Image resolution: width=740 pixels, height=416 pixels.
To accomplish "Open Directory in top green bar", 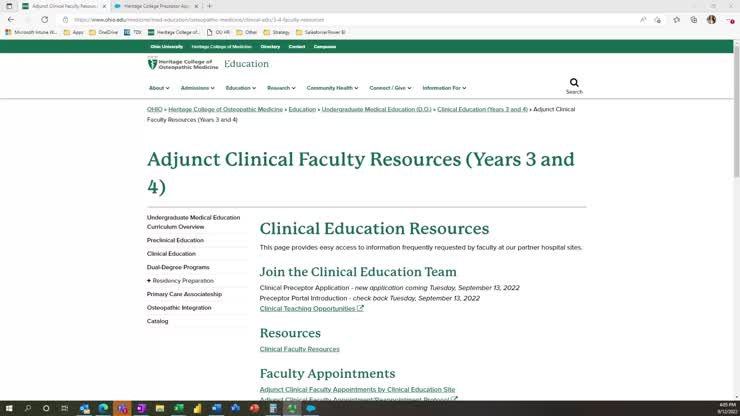I will pyautogui.click(x=270, y=47).
